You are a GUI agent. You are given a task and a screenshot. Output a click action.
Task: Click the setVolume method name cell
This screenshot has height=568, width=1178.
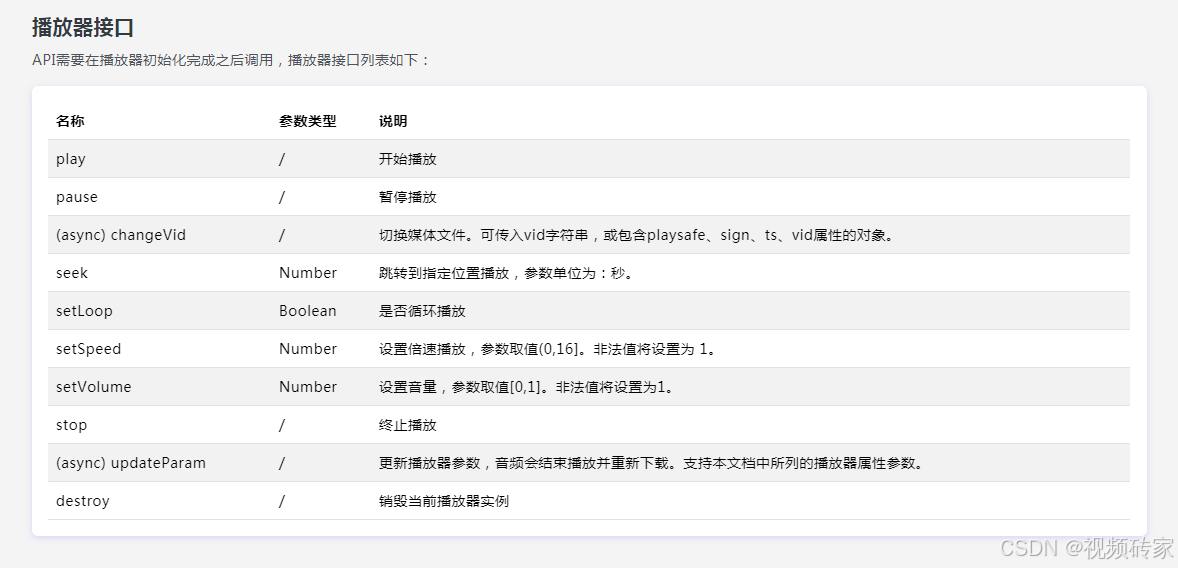94,387
